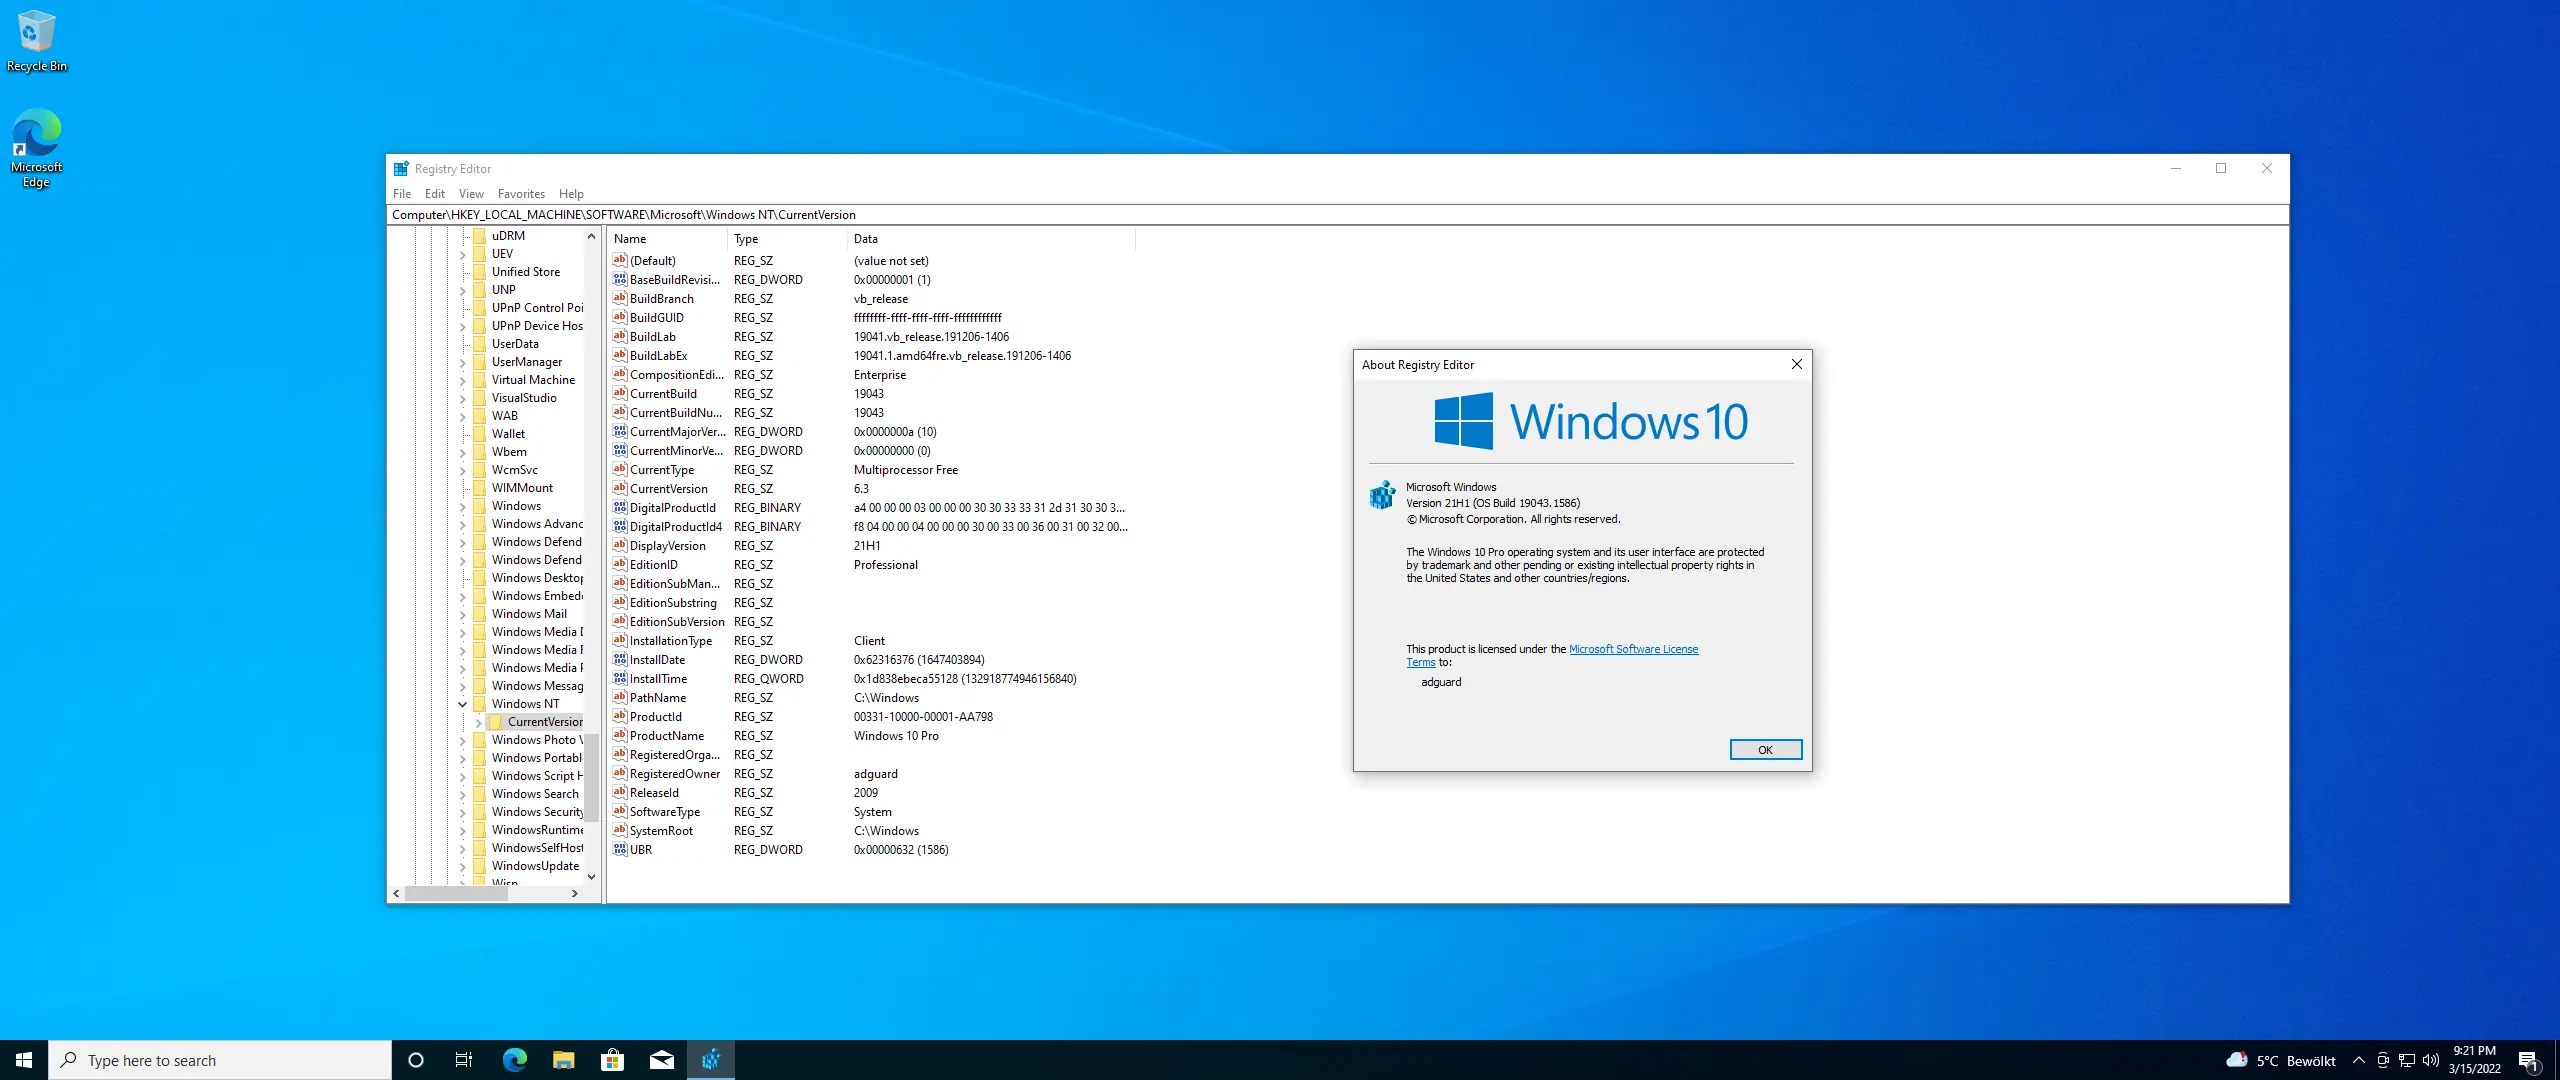
Task: Open File Explorer from taskbar
Action: pos(563,1060)
